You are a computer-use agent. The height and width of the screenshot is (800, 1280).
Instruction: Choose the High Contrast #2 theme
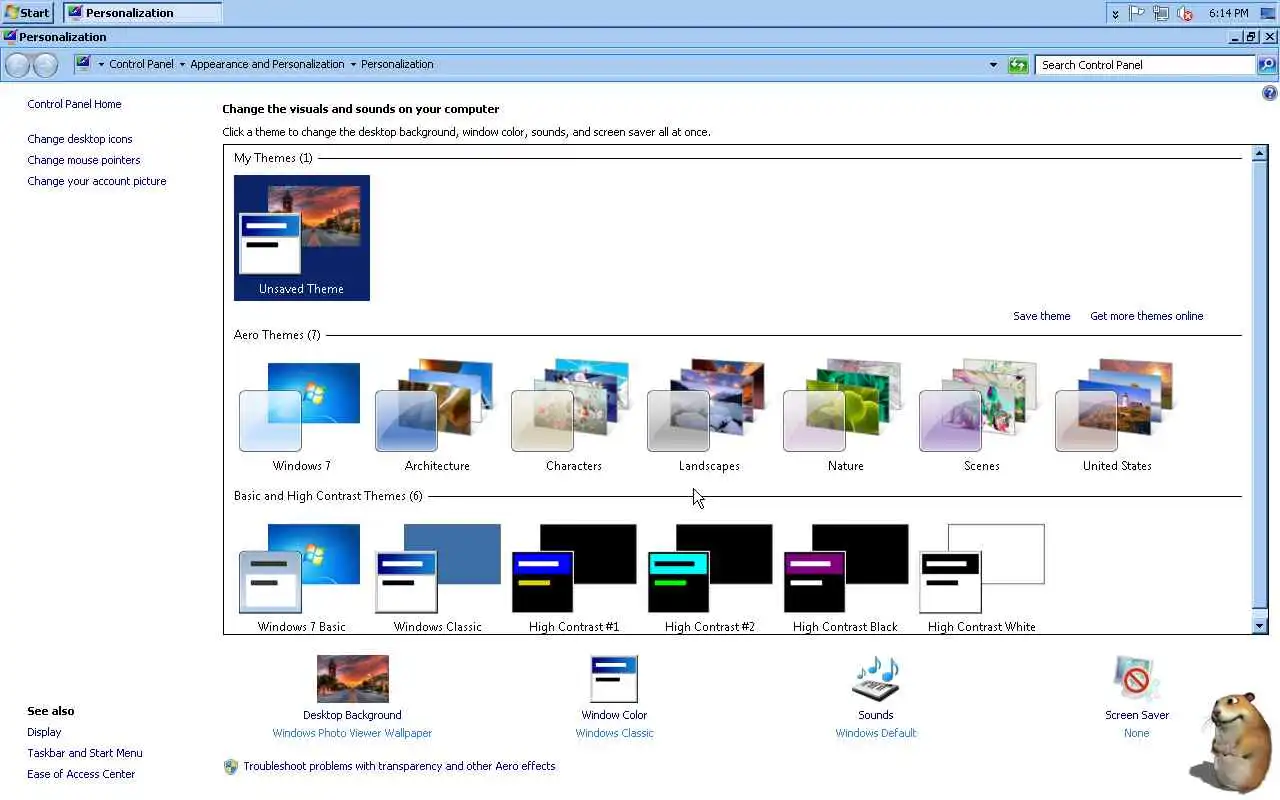(709, 577)
